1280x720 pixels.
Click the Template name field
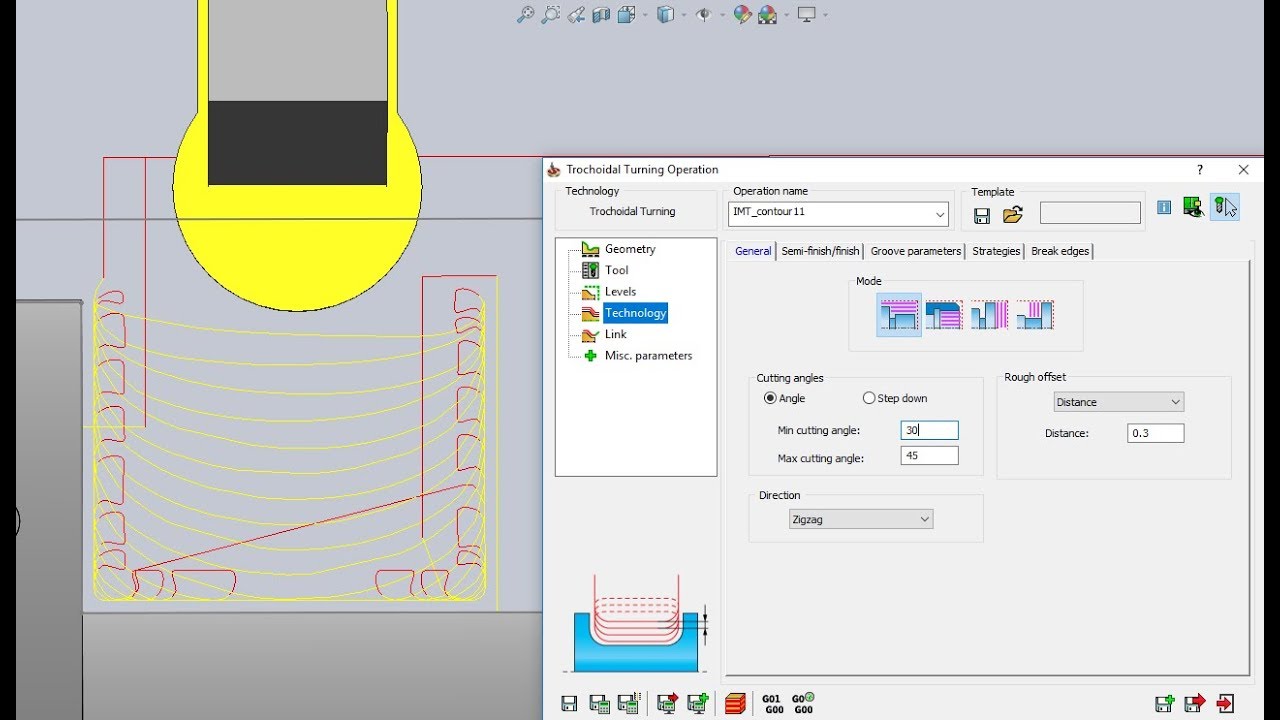pos(1090,213)
